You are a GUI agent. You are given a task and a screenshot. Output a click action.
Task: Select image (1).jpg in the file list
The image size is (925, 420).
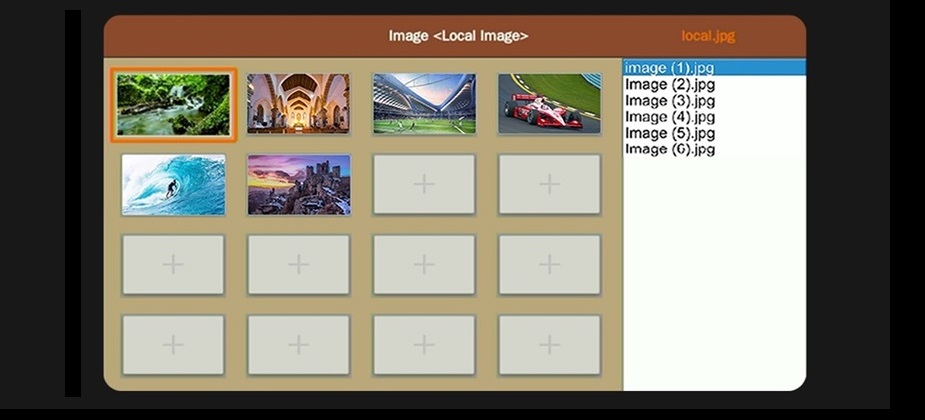point(670,68)
